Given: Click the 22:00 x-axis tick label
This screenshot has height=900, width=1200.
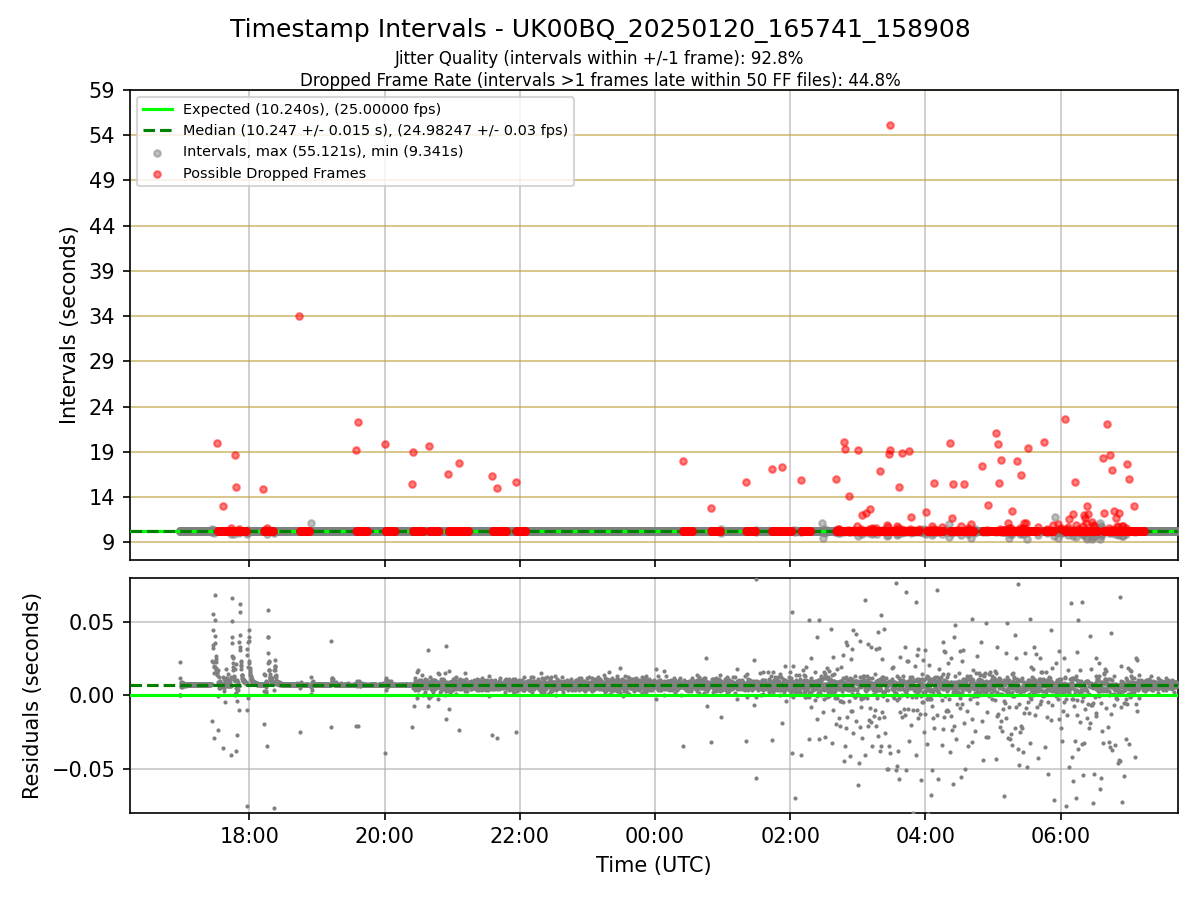Looking at the screenshot, I should (x=519, y=835).
